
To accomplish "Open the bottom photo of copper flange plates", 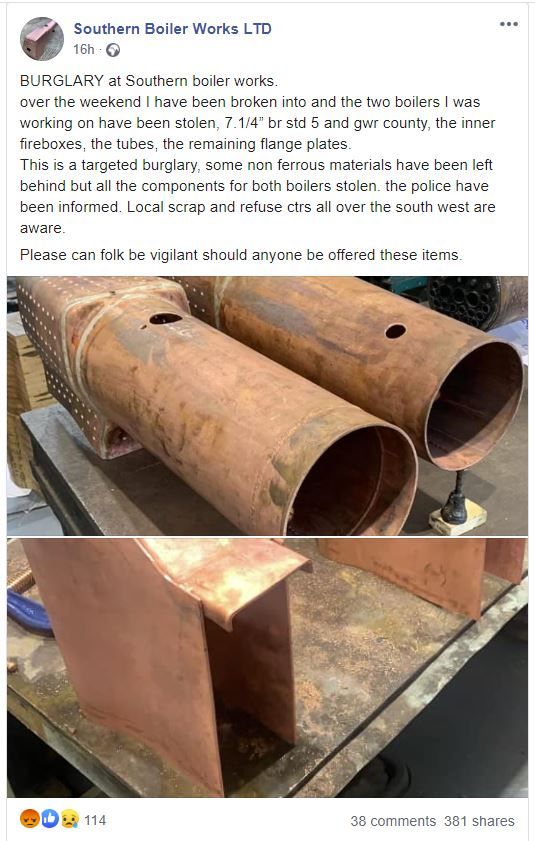I will tap(267, 668).
